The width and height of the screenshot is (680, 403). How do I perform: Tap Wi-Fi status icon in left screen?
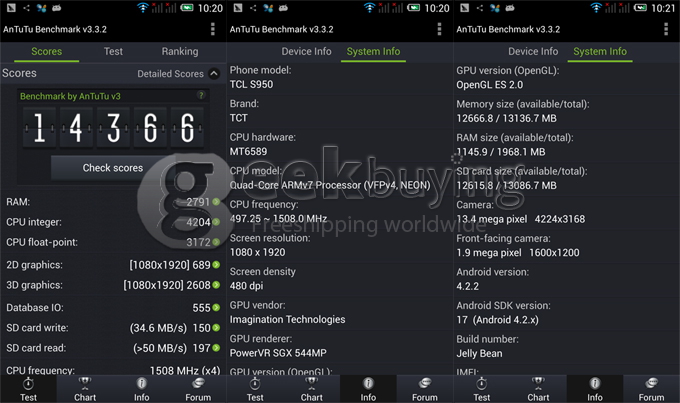point(143,8)
